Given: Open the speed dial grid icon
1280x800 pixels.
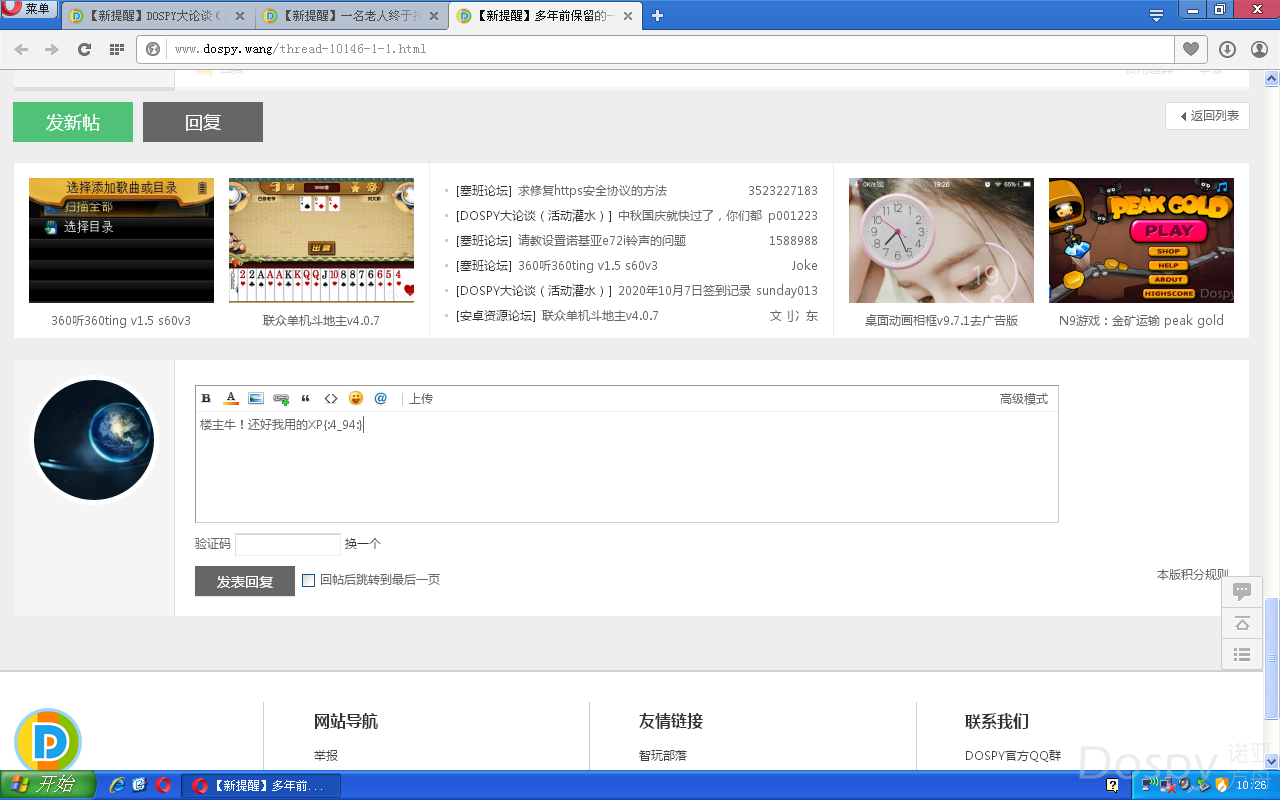Looking at the screenshot, I should (x=116, y=49).
